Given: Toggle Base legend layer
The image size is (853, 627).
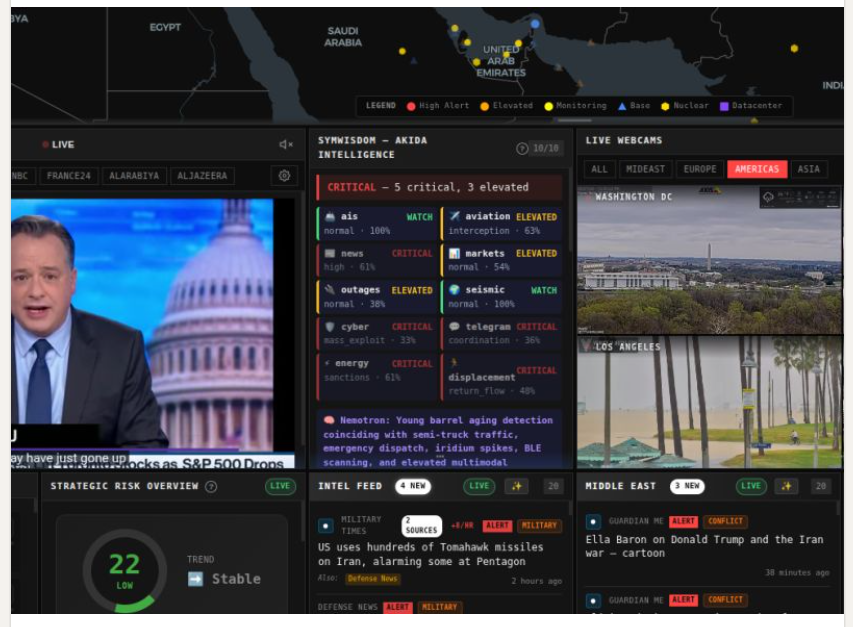Looking at the screenshot, I should 634,106.
